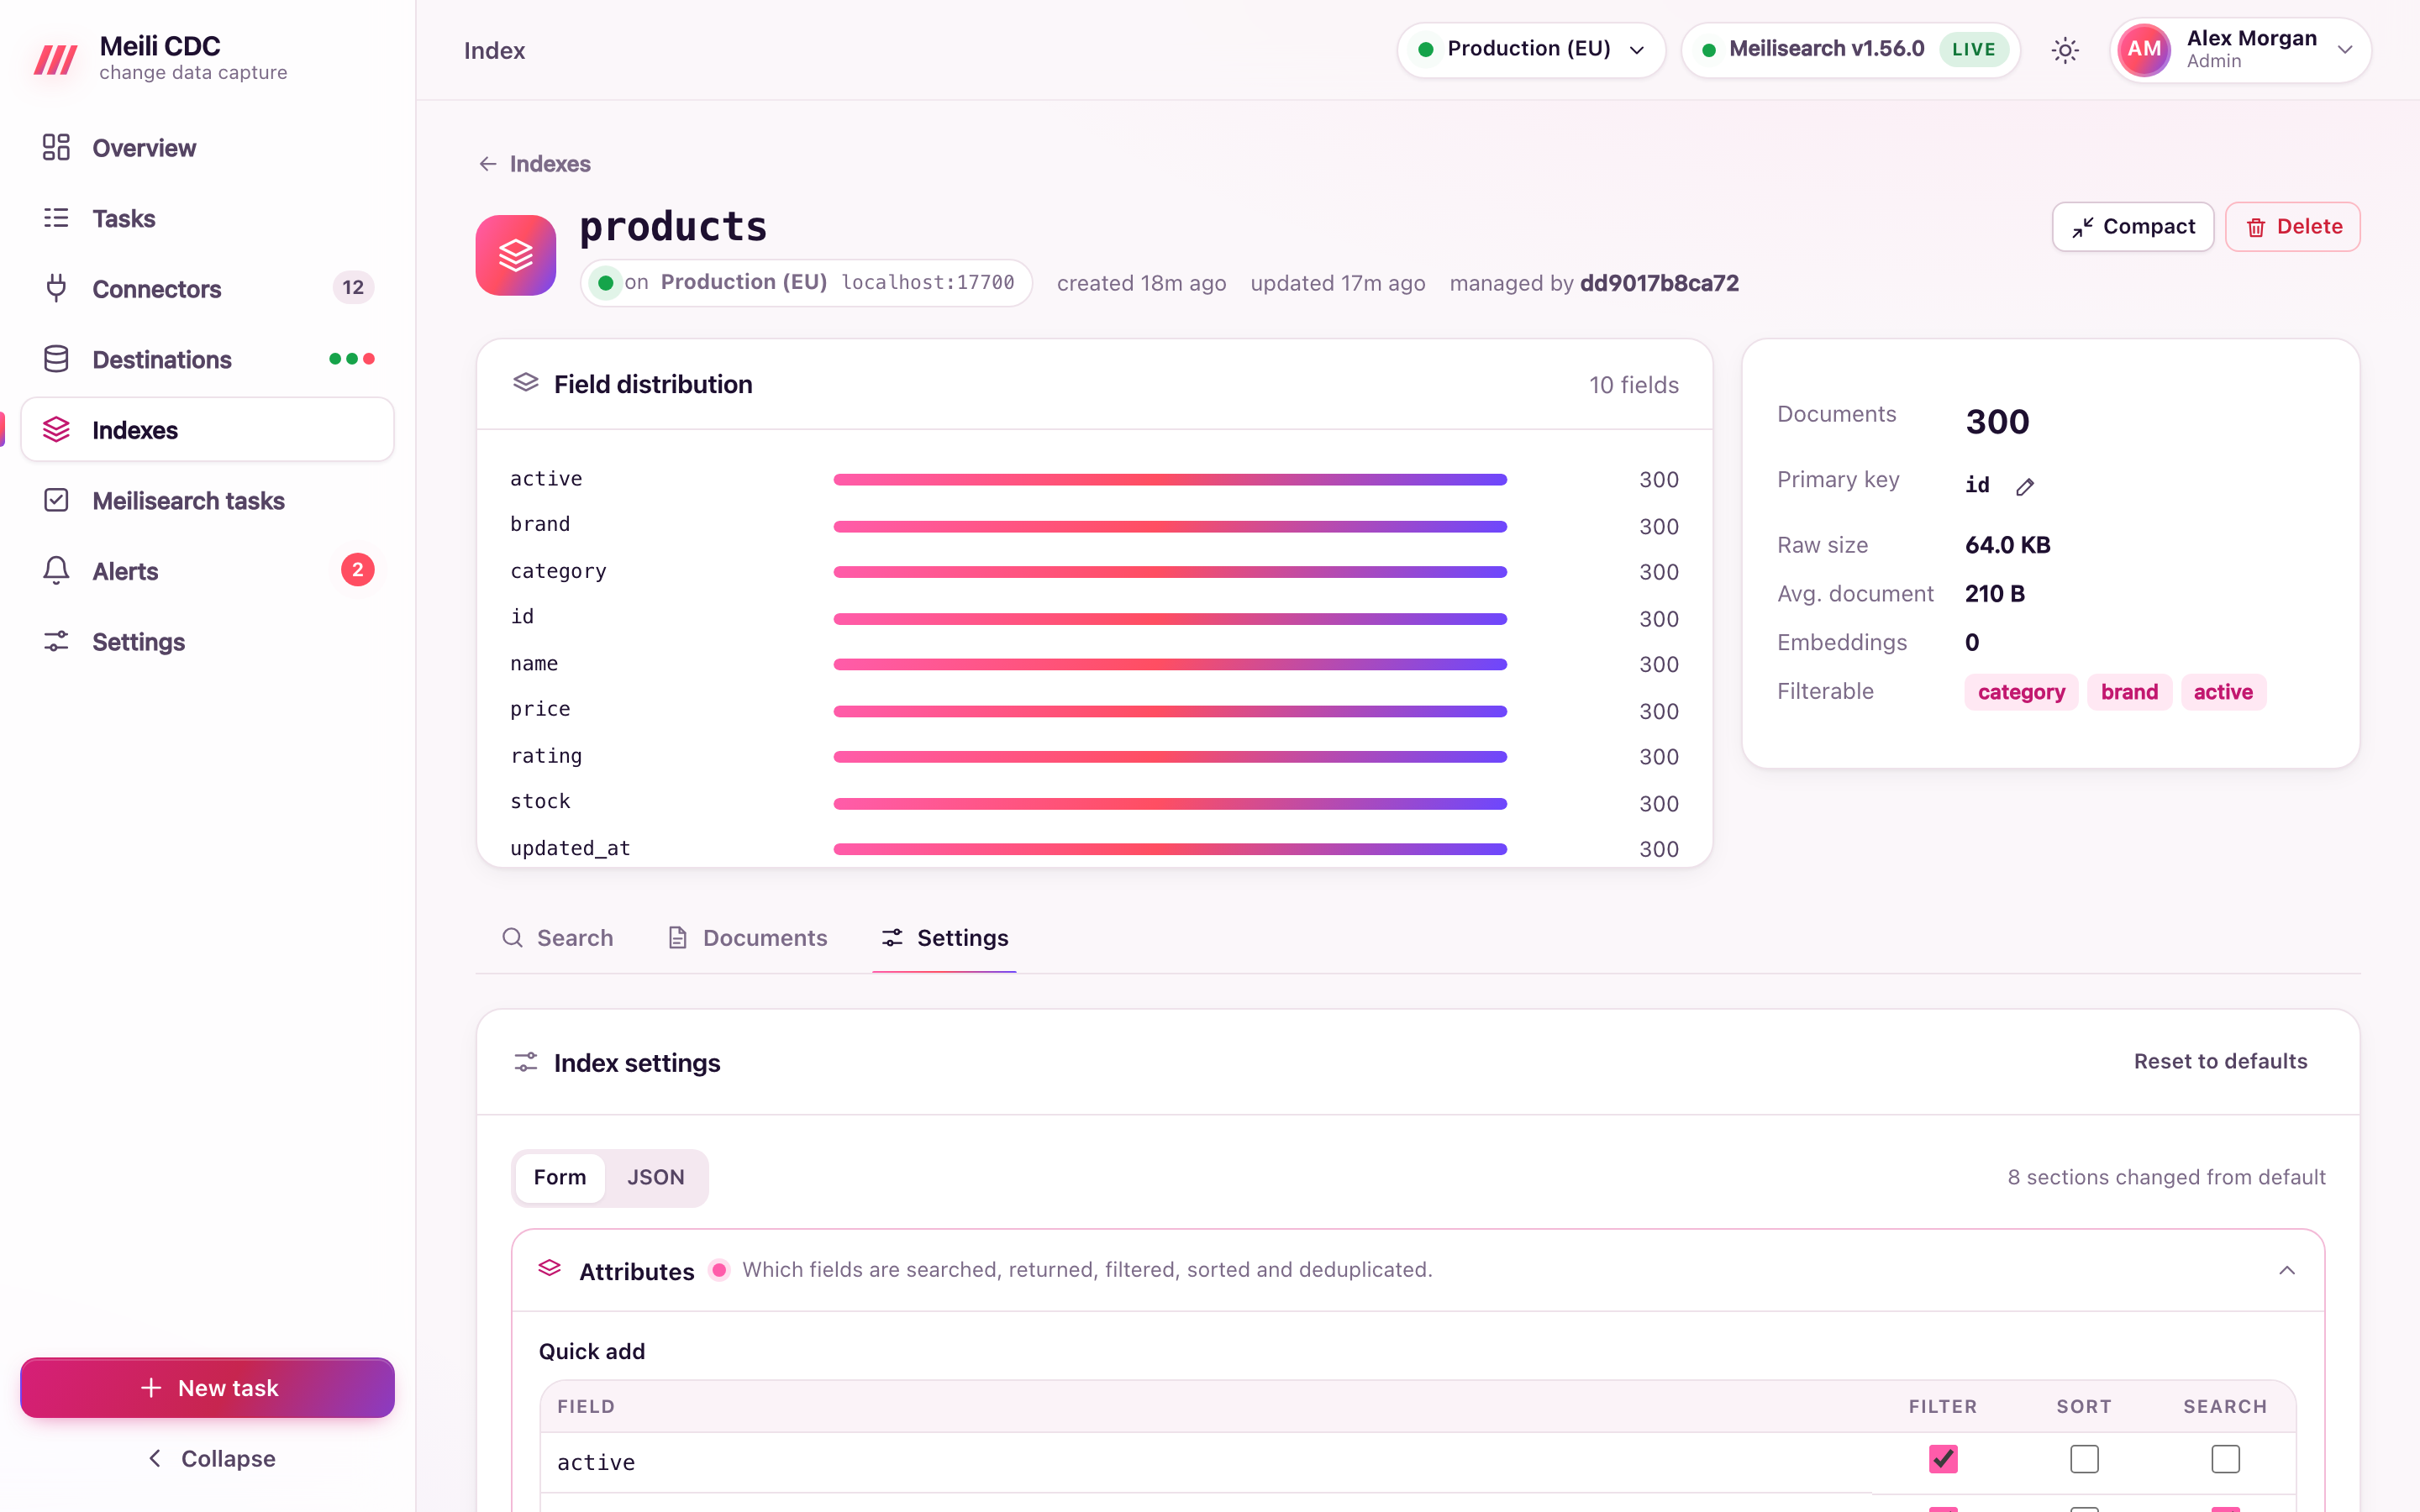Open Alerts via the bell icon
This screenshot has height=1512, width=2420.
[56, 571]
